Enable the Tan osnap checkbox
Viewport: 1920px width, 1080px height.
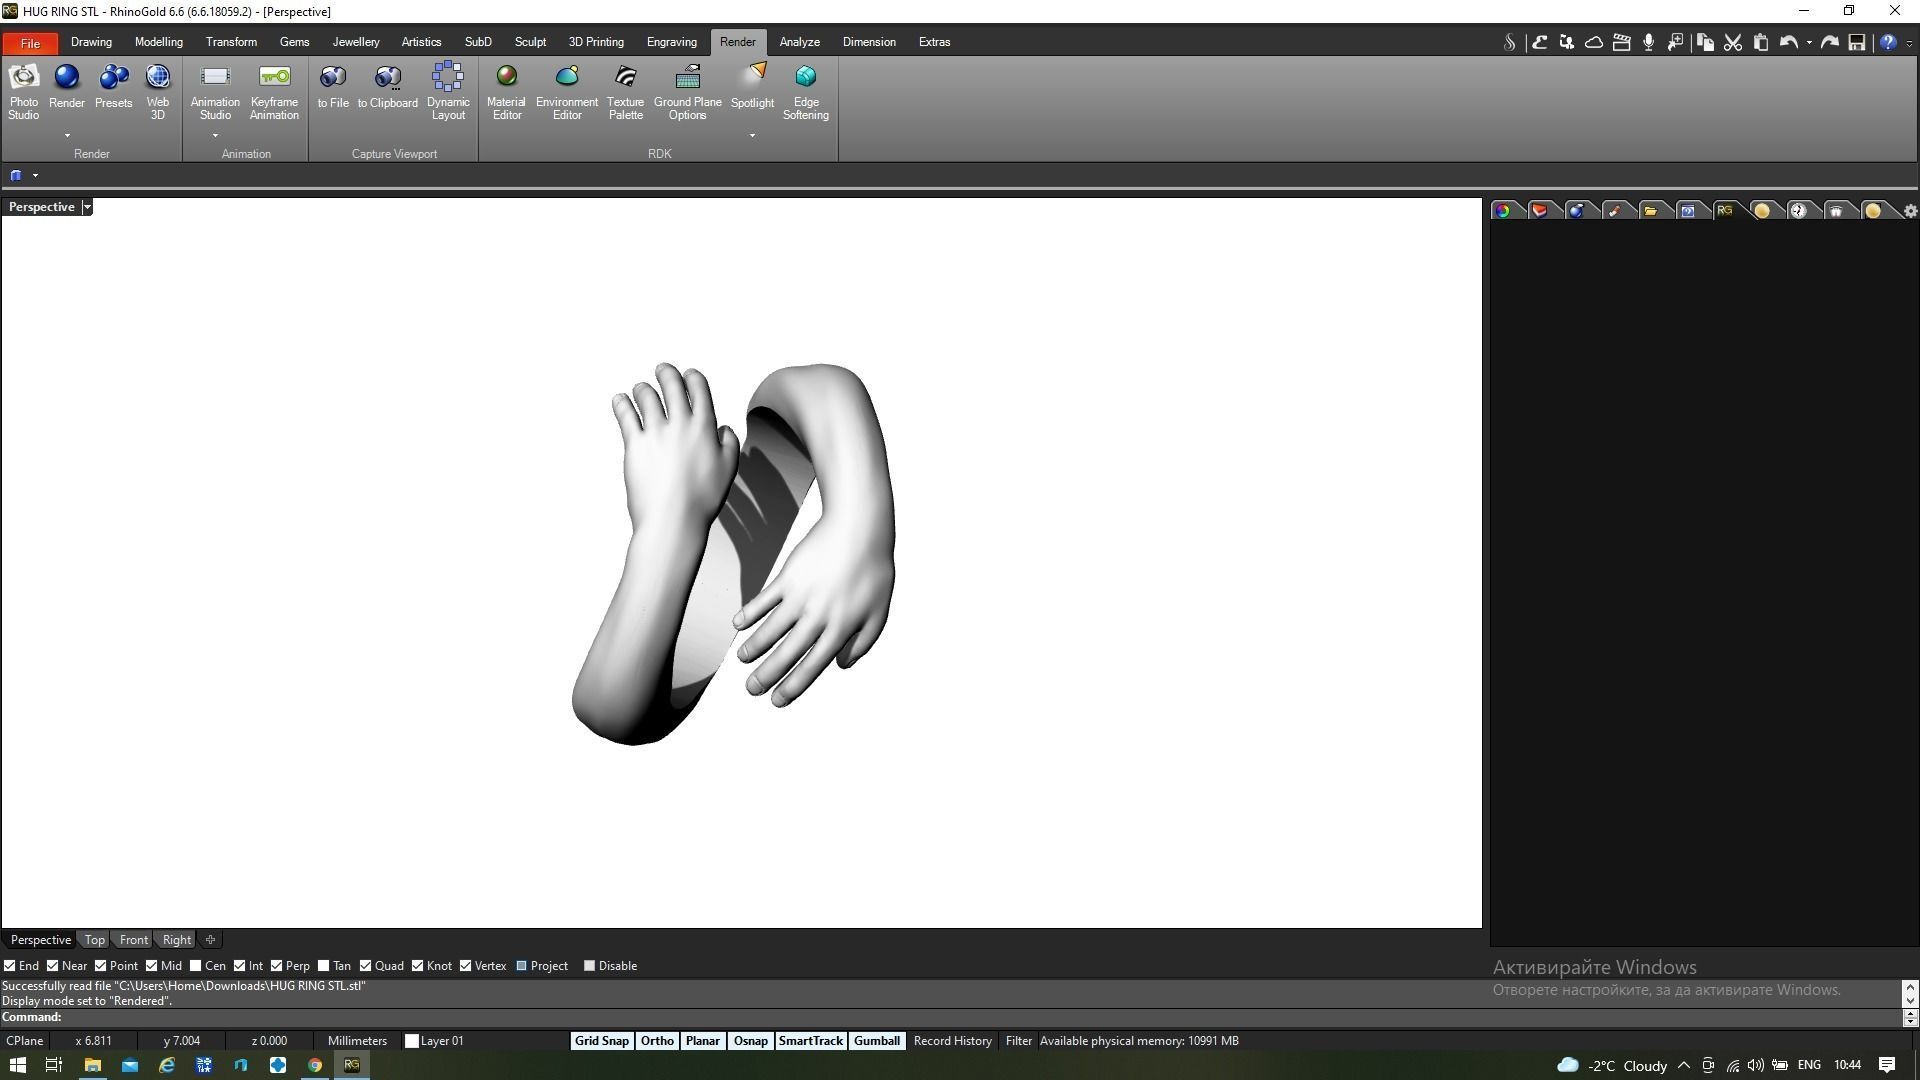[x=323, y=966]
